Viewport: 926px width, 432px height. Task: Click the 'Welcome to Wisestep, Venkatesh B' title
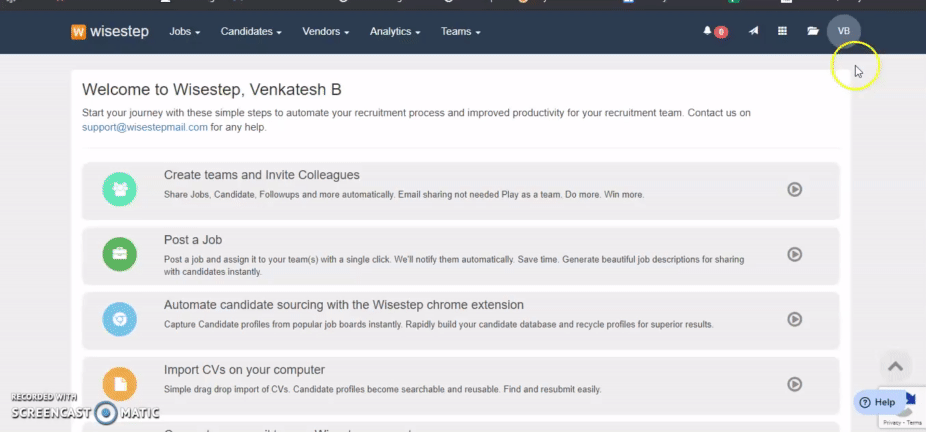pyautogui.click(x=211, y=90)
